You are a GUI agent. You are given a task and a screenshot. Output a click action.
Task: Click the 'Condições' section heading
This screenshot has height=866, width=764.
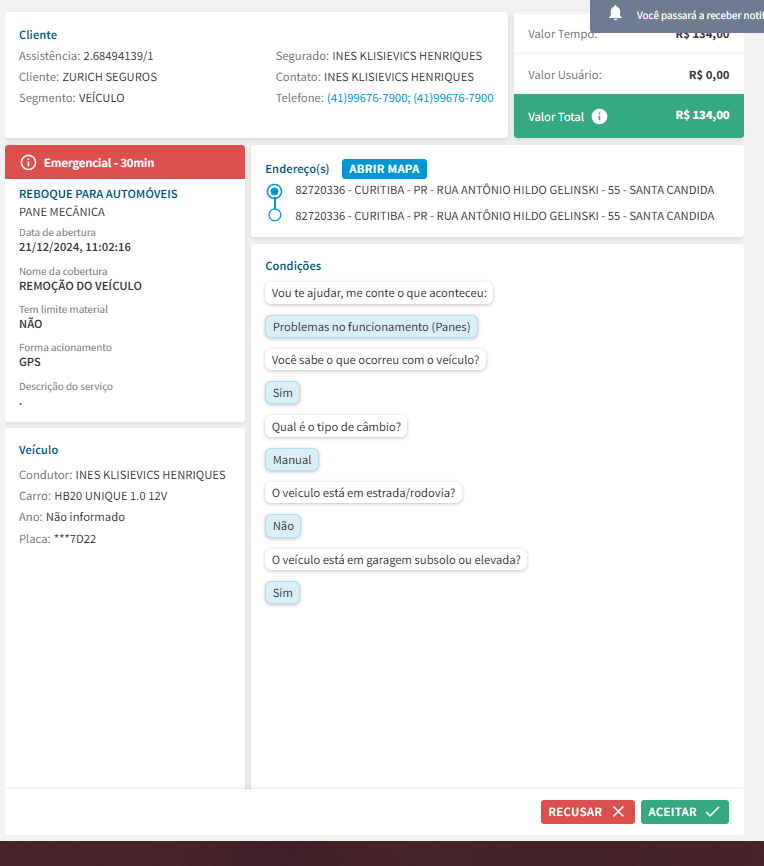[293, 266]
